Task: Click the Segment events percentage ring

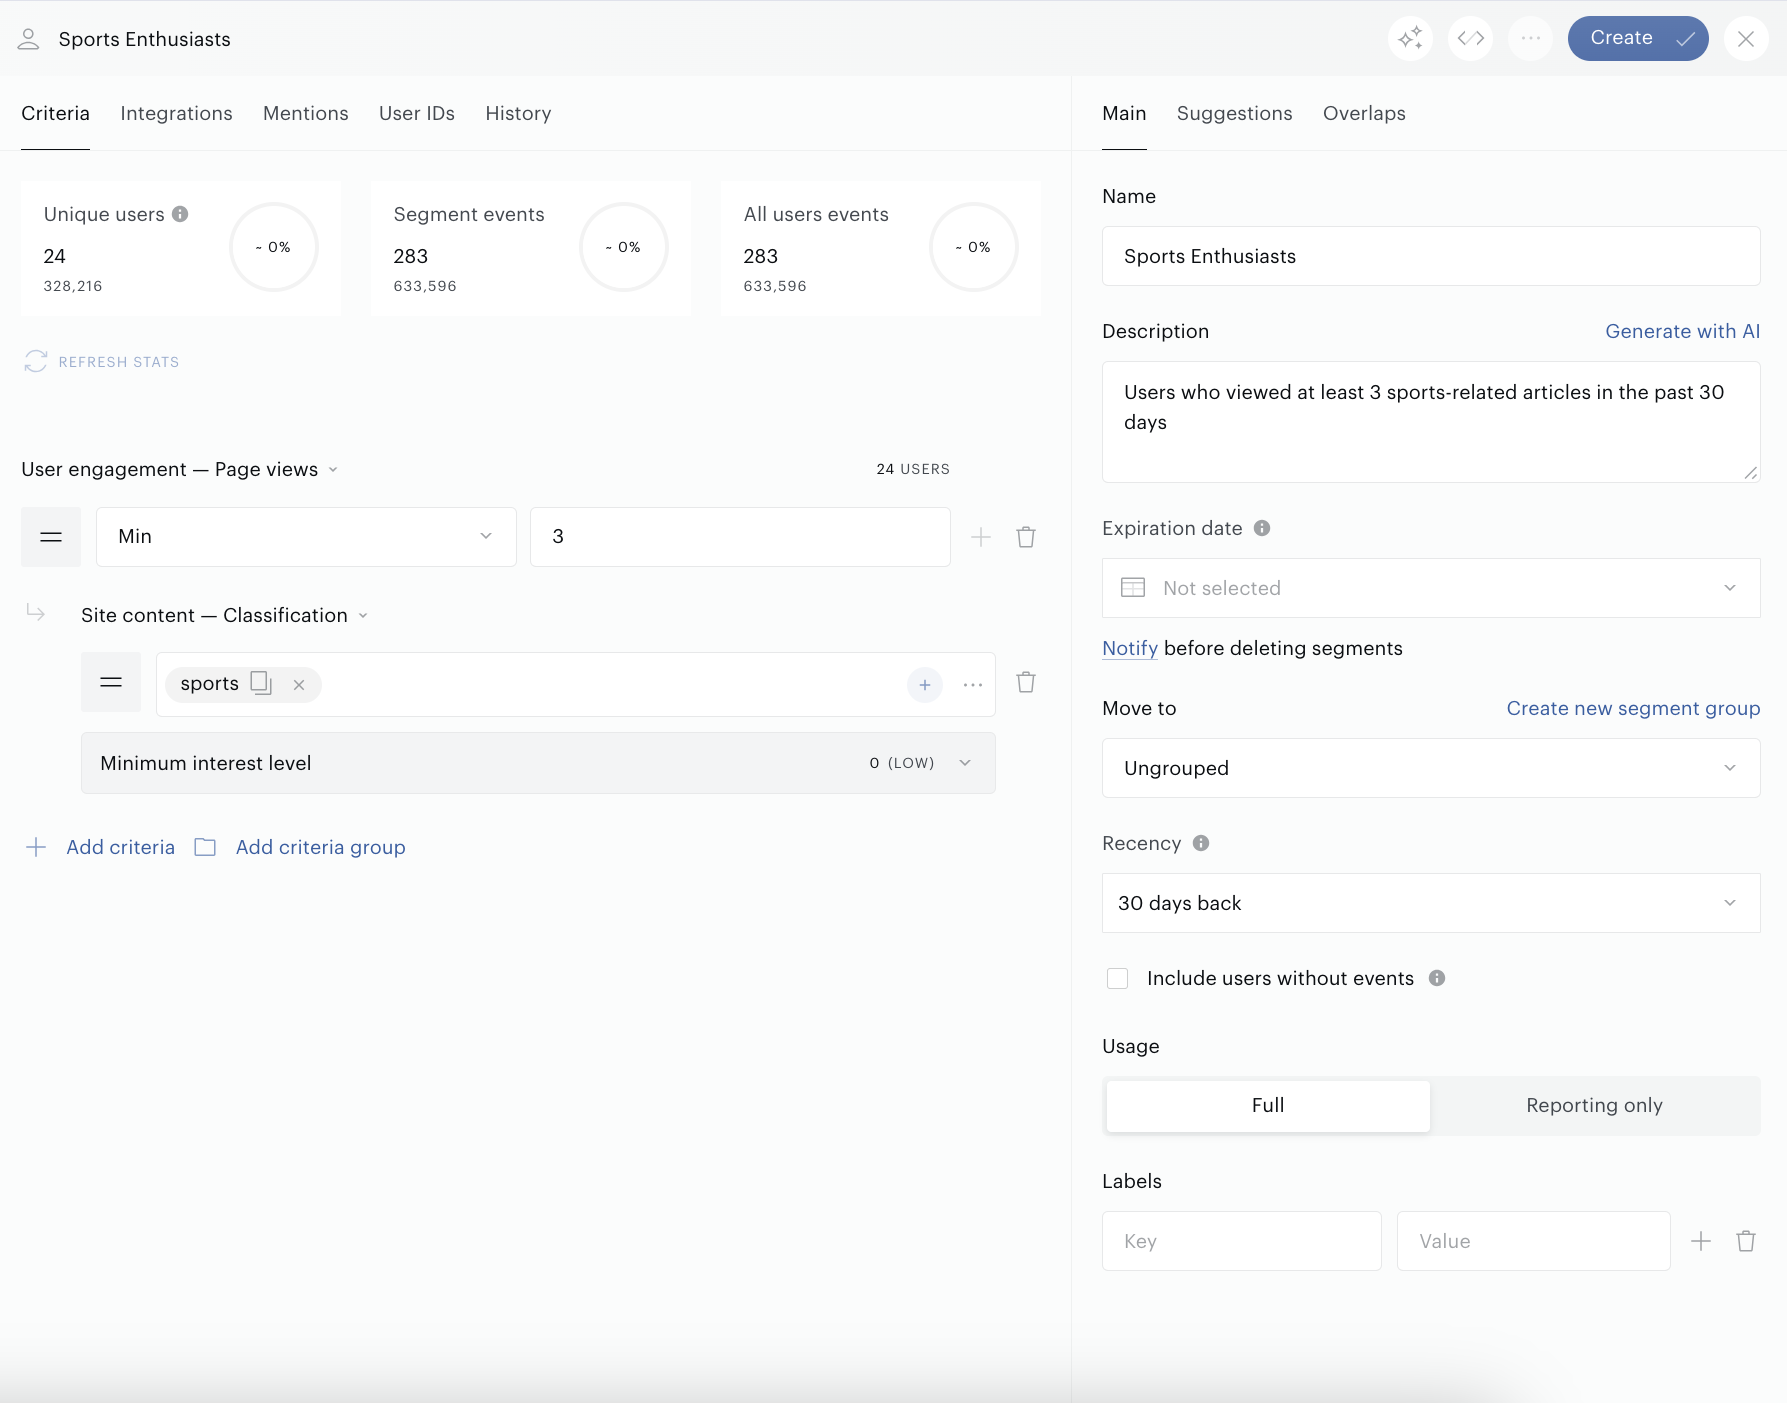Action: click(x=624, y=247)
